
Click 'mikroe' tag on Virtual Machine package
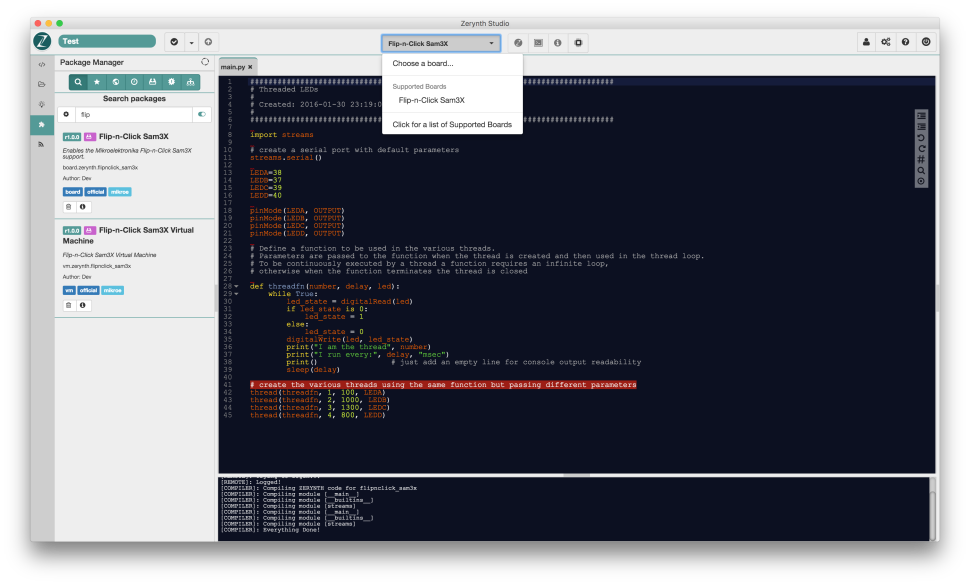click(x=113, y=290)
